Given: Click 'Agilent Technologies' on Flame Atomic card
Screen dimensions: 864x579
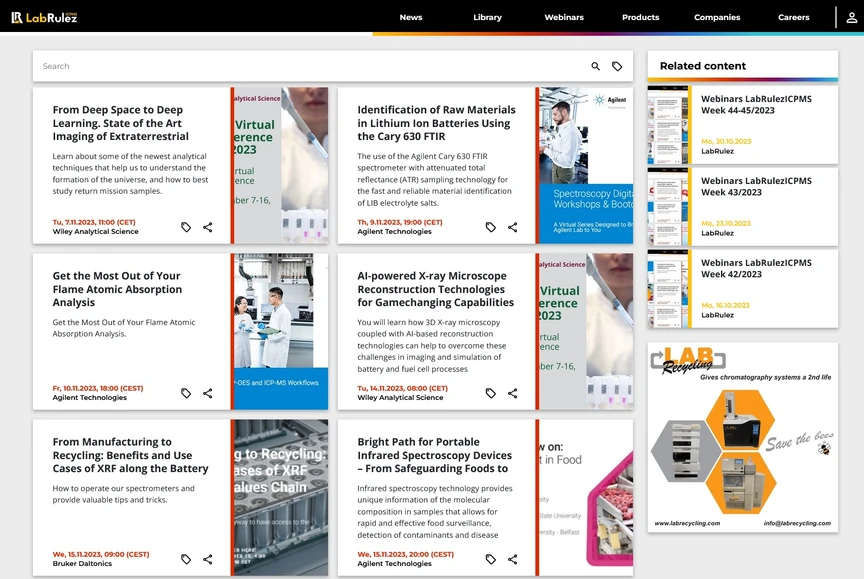Looking at the screenshot, I should [89, 398].
